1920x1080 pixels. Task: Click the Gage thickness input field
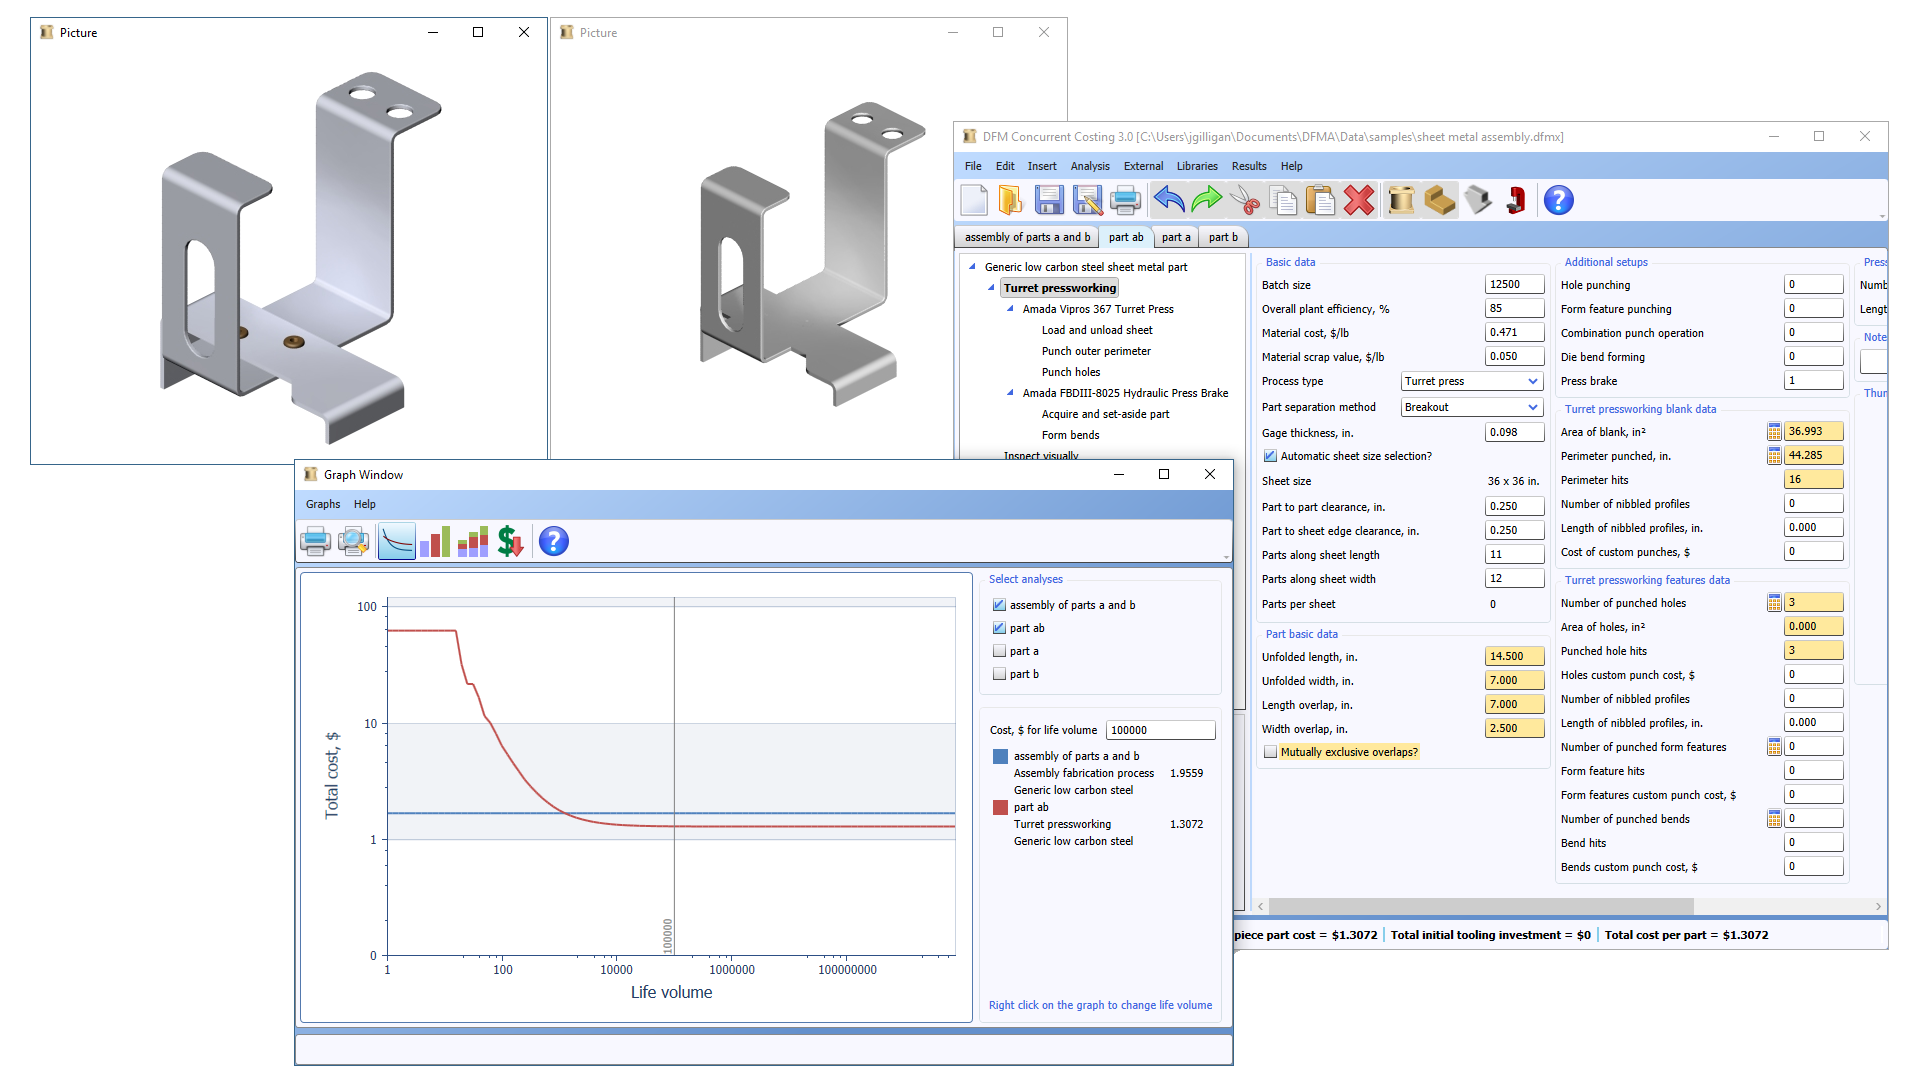tap(1514, 433)
